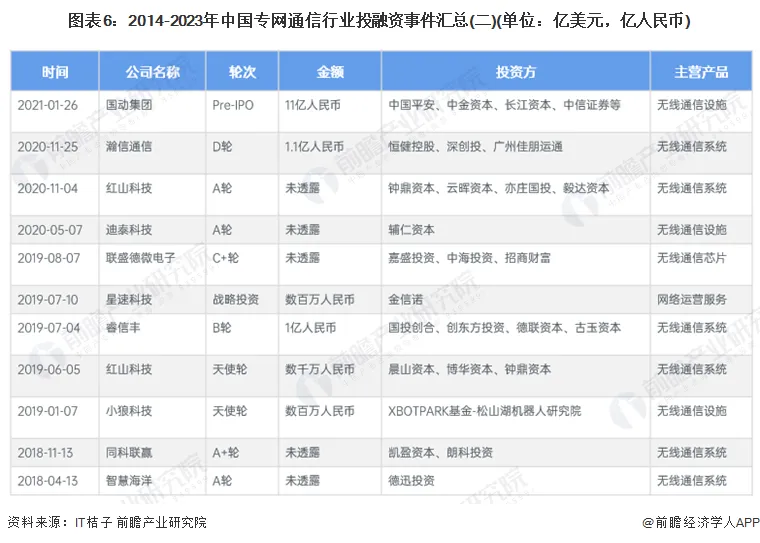The height and width of the screenshot is (543, 760).
Task: Click the chart title 图表6
Action: (x=380, y=21)
